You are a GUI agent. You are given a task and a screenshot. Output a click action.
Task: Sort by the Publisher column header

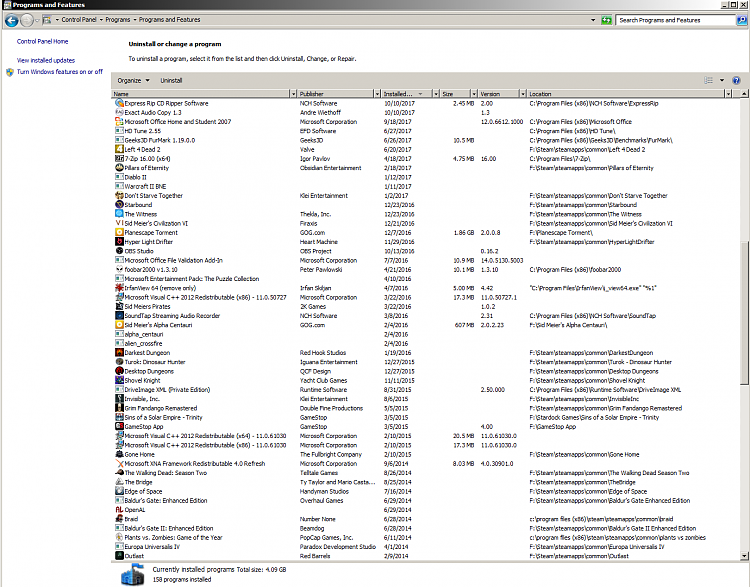[x=335, y=94]
